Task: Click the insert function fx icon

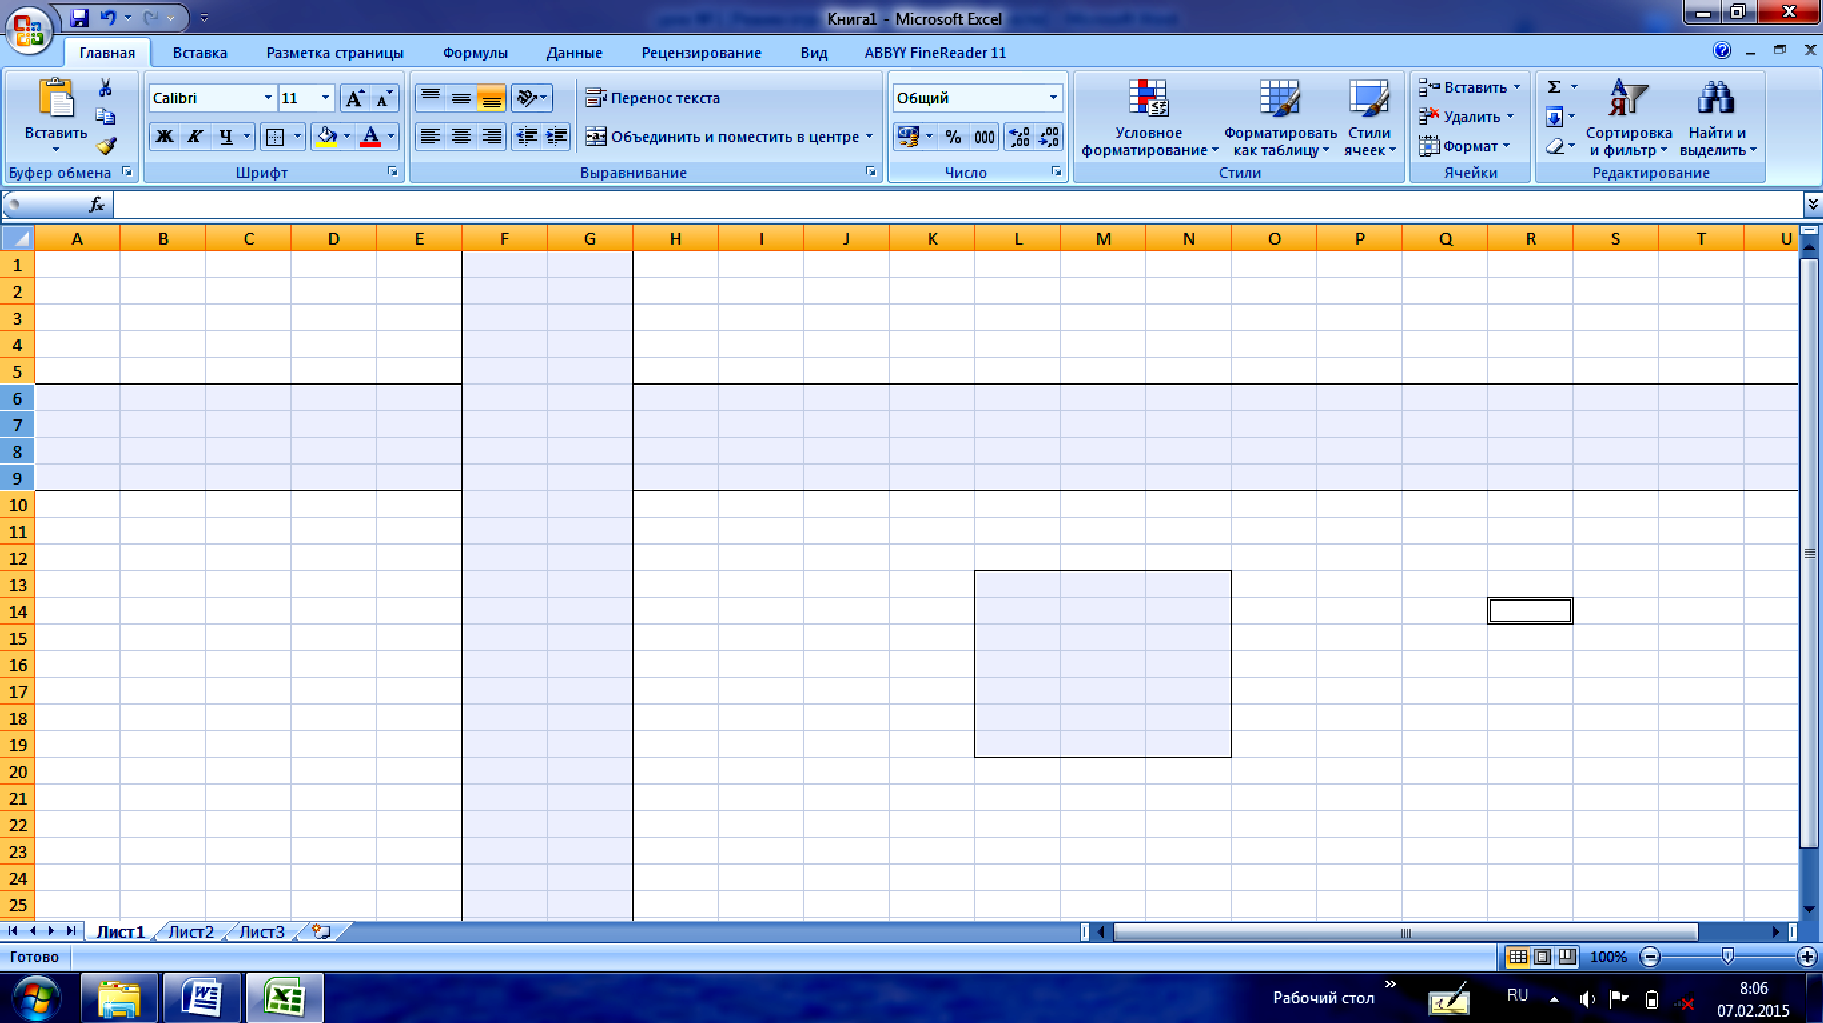Action: [x=97, y=204]
